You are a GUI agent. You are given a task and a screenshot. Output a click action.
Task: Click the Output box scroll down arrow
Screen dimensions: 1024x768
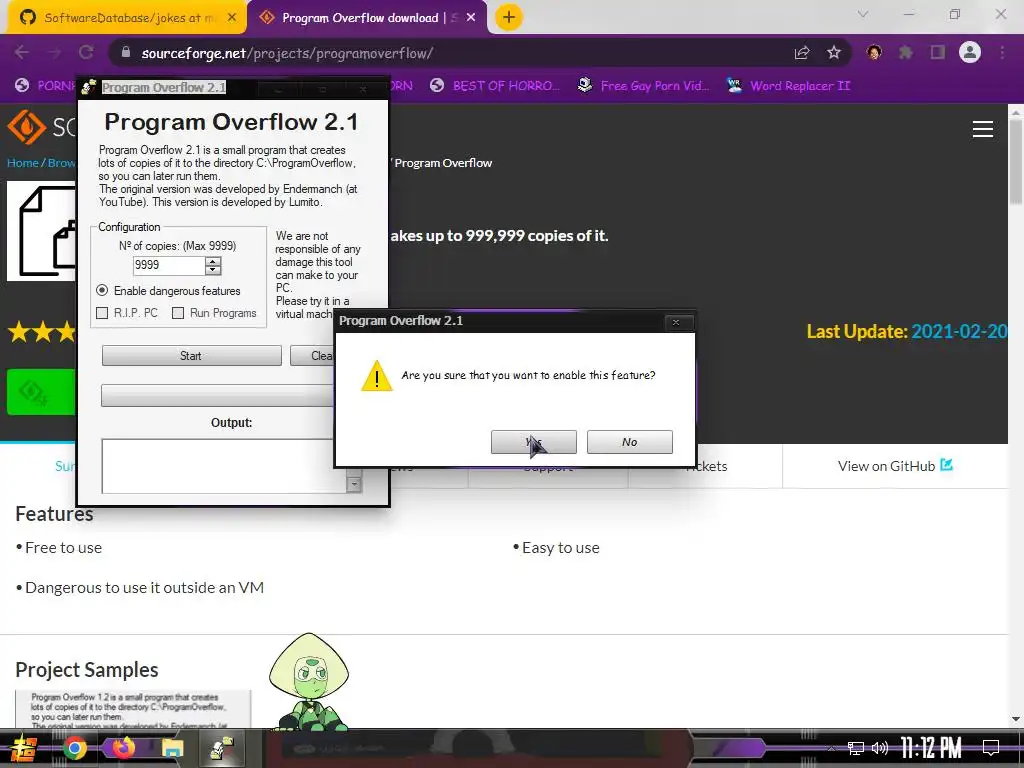[354, 485]
